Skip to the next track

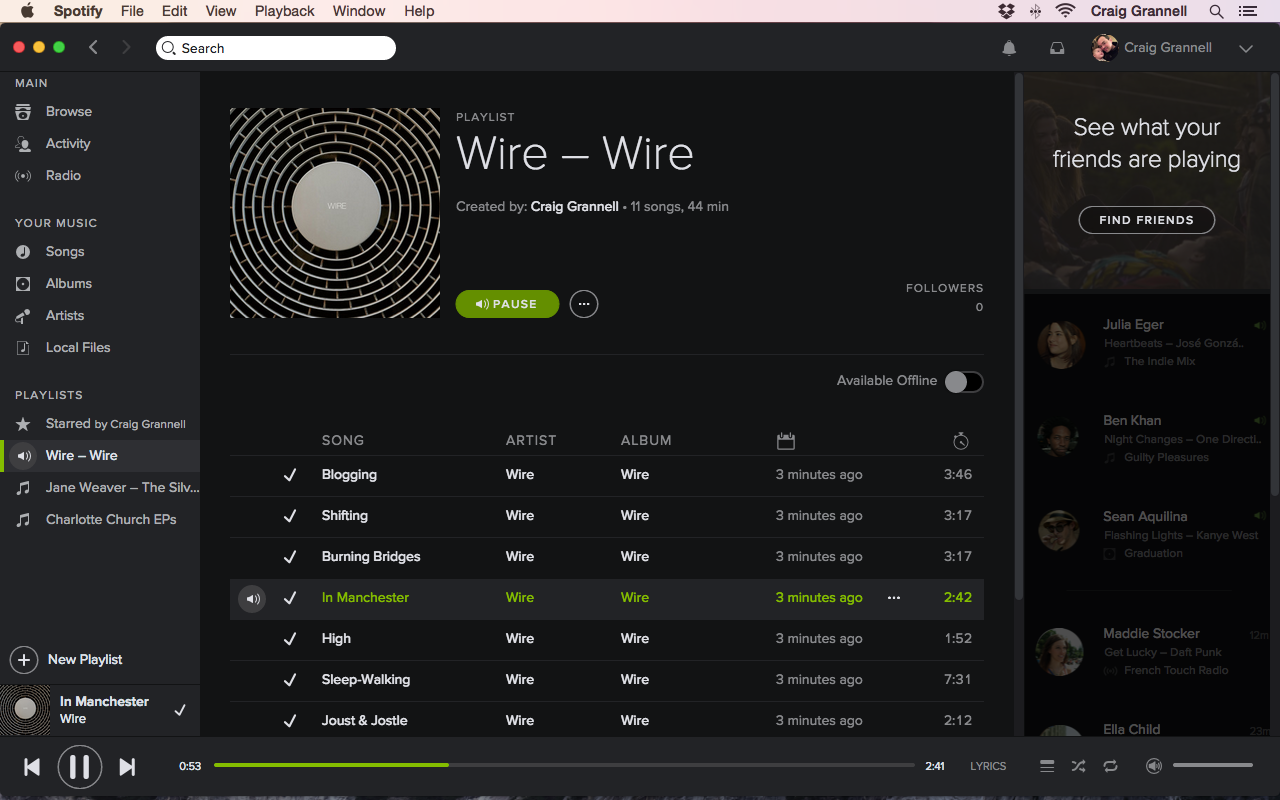[x=127, y=767]
